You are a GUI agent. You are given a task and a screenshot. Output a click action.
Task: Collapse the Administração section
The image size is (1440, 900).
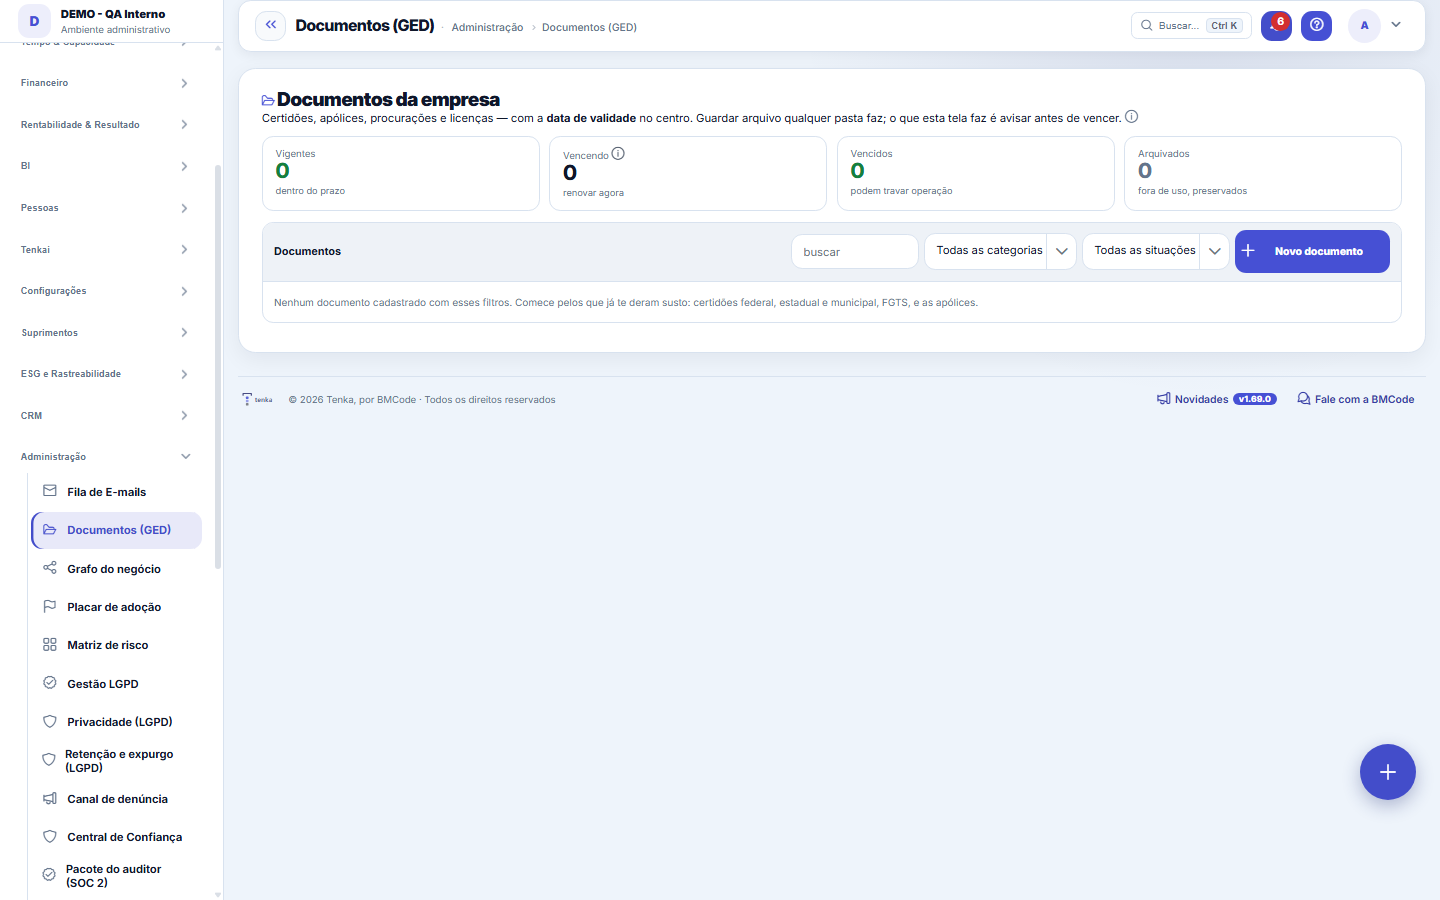(104, 457)
